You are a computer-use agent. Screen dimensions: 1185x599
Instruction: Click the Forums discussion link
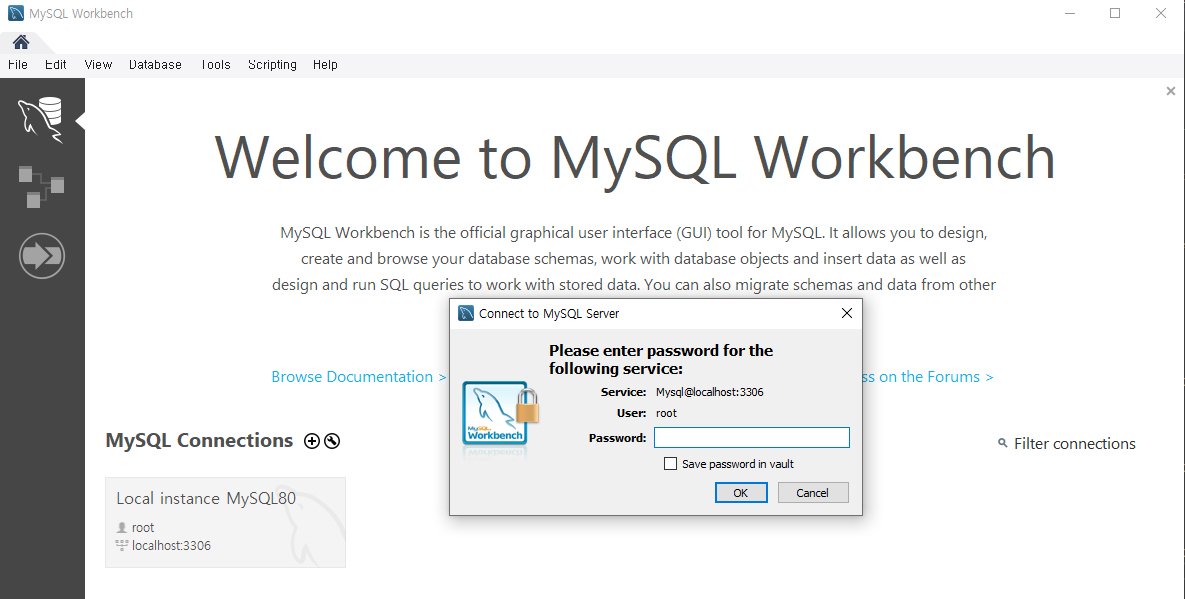[928, 377]
